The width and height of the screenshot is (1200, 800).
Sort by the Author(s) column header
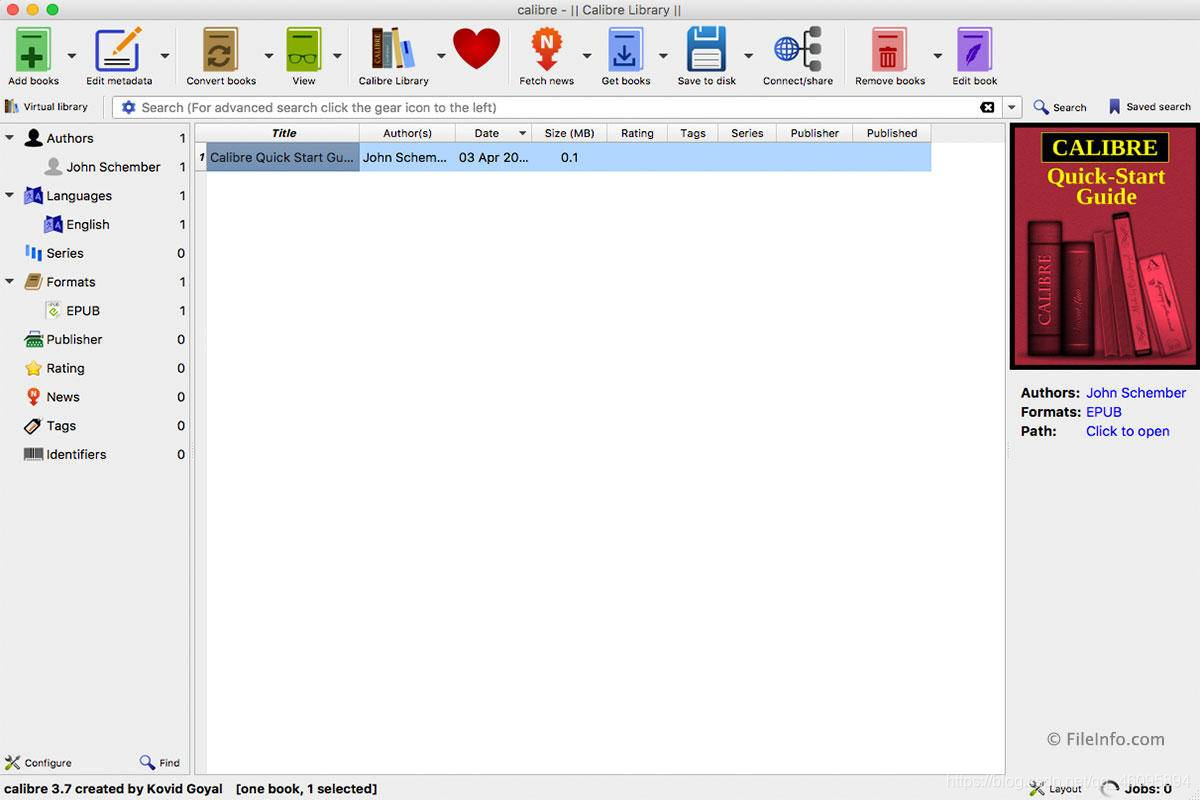(407, 133)
